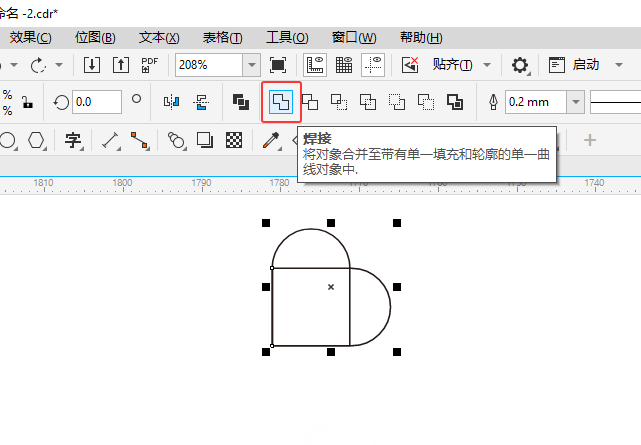Click the Import icon with down arrow
641x445 pixels.
[x=92, y=65]
